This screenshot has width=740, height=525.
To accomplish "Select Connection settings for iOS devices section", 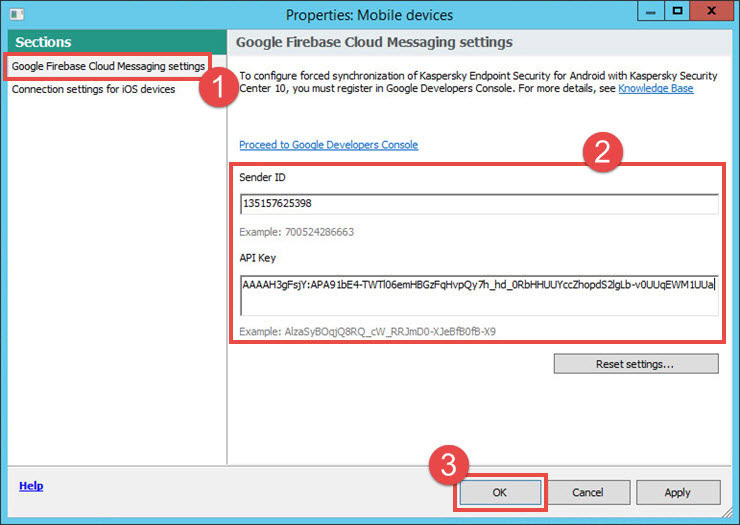I will [x=93, y=89].
